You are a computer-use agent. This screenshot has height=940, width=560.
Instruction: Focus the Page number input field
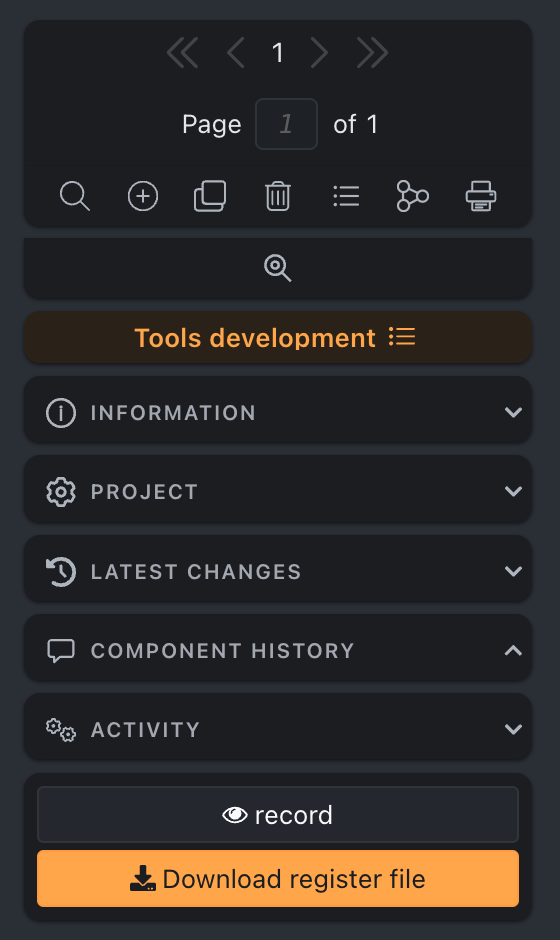tap(286, 124)
